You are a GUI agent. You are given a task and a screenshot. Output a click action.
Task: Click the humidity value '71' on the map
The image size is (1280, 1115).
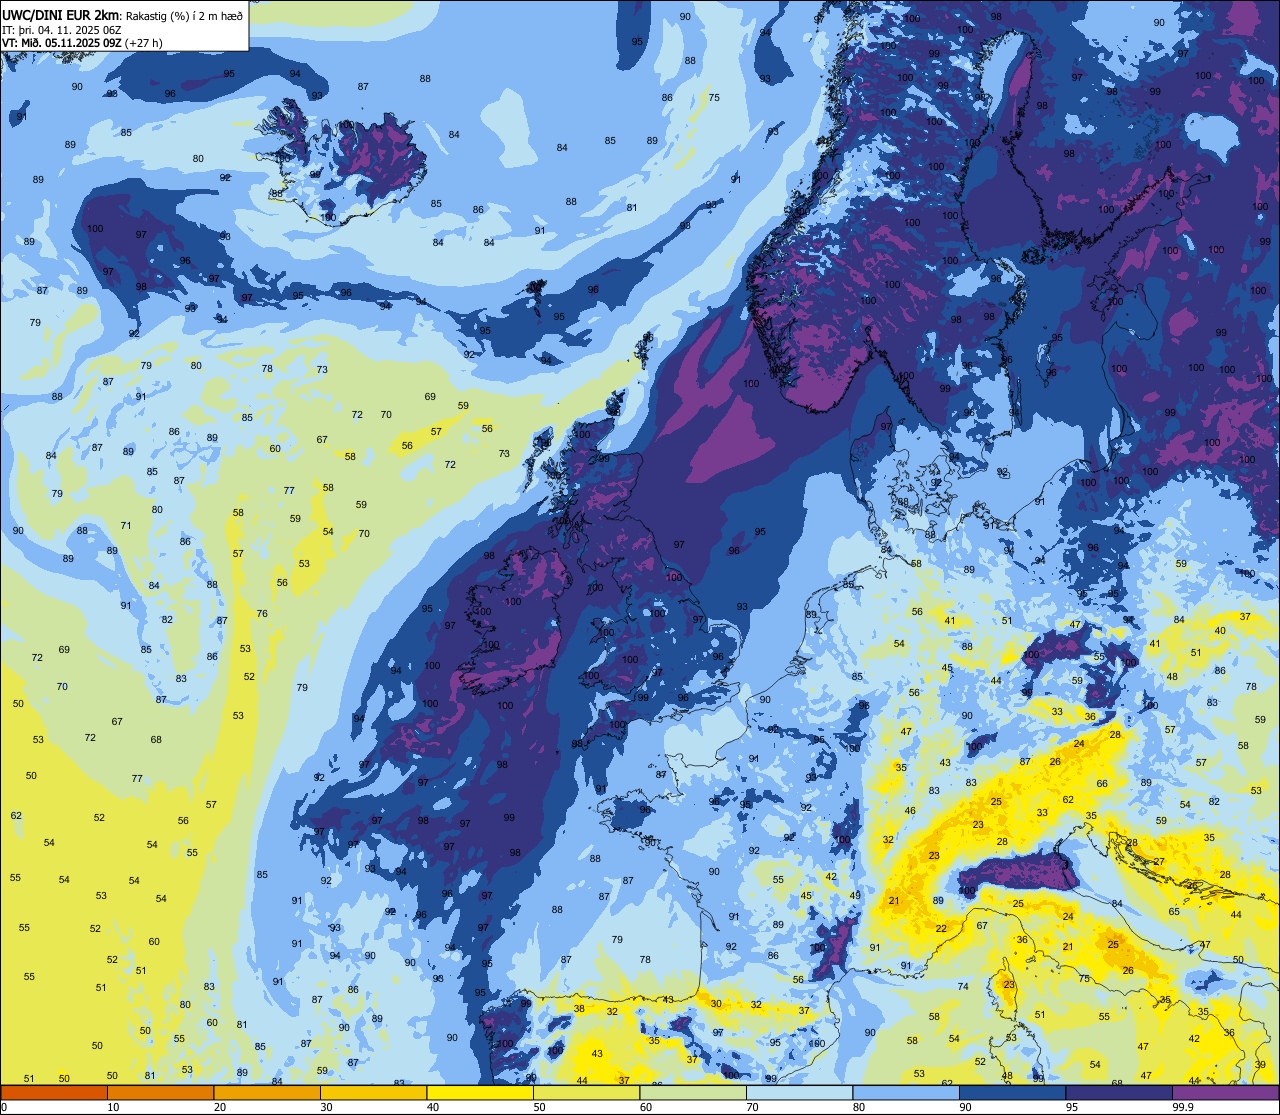pyautogui.click(x=126, y=526)
